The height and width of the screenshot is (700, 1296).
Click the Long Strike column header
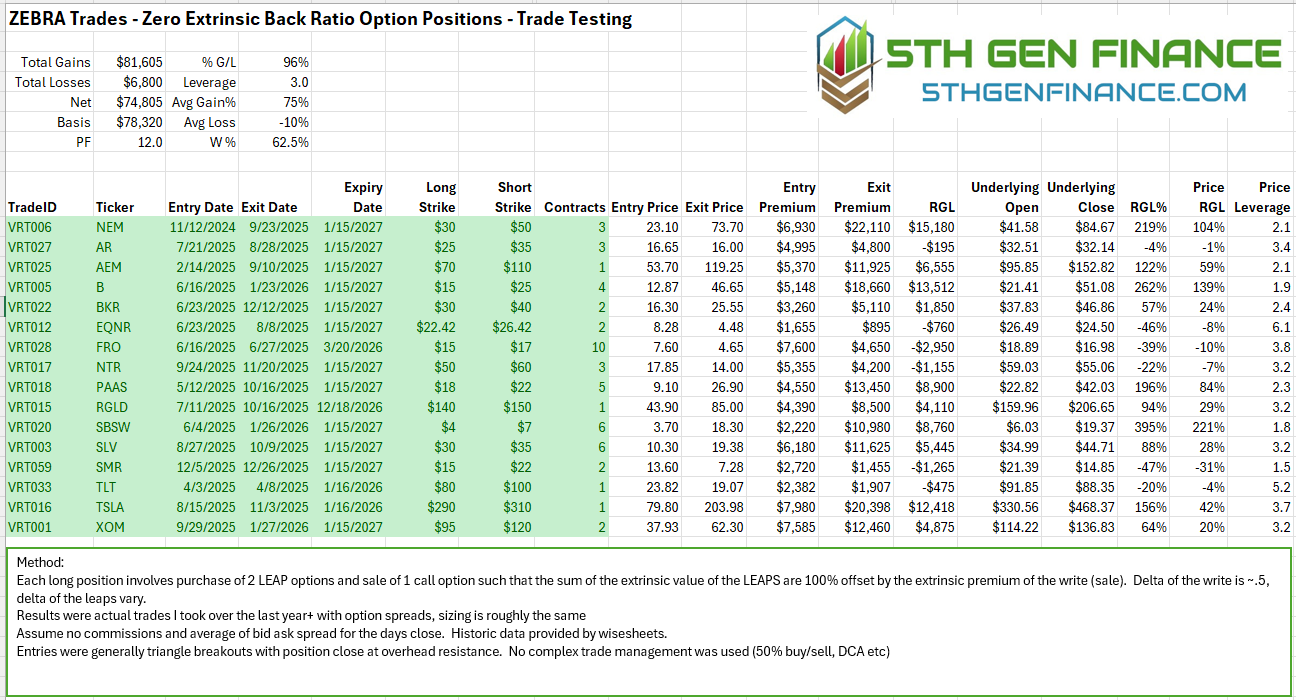[437, 197]
